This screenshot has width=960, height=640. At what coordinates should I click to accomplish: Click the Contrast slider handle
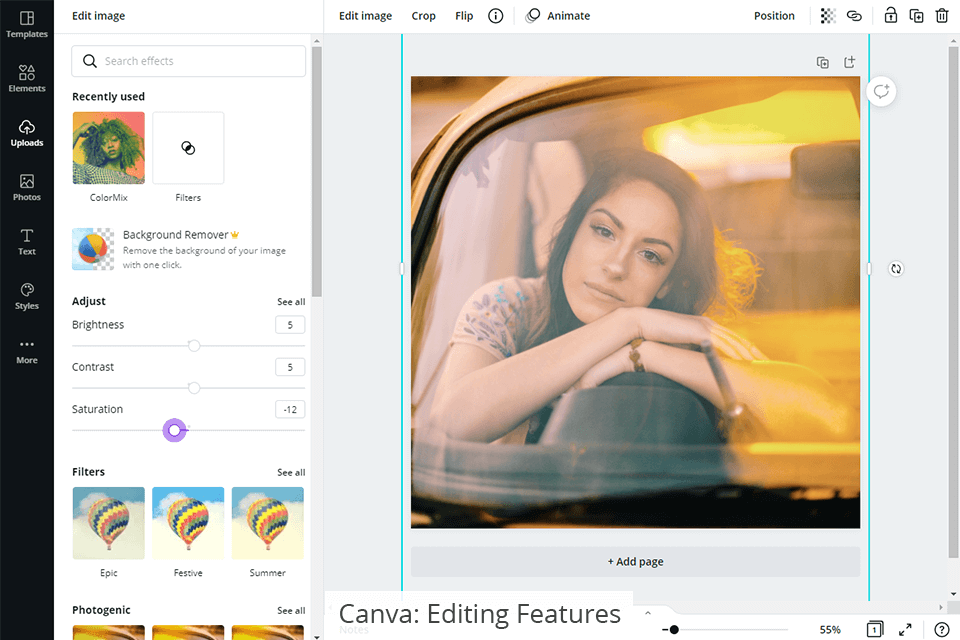pos(194,388)
